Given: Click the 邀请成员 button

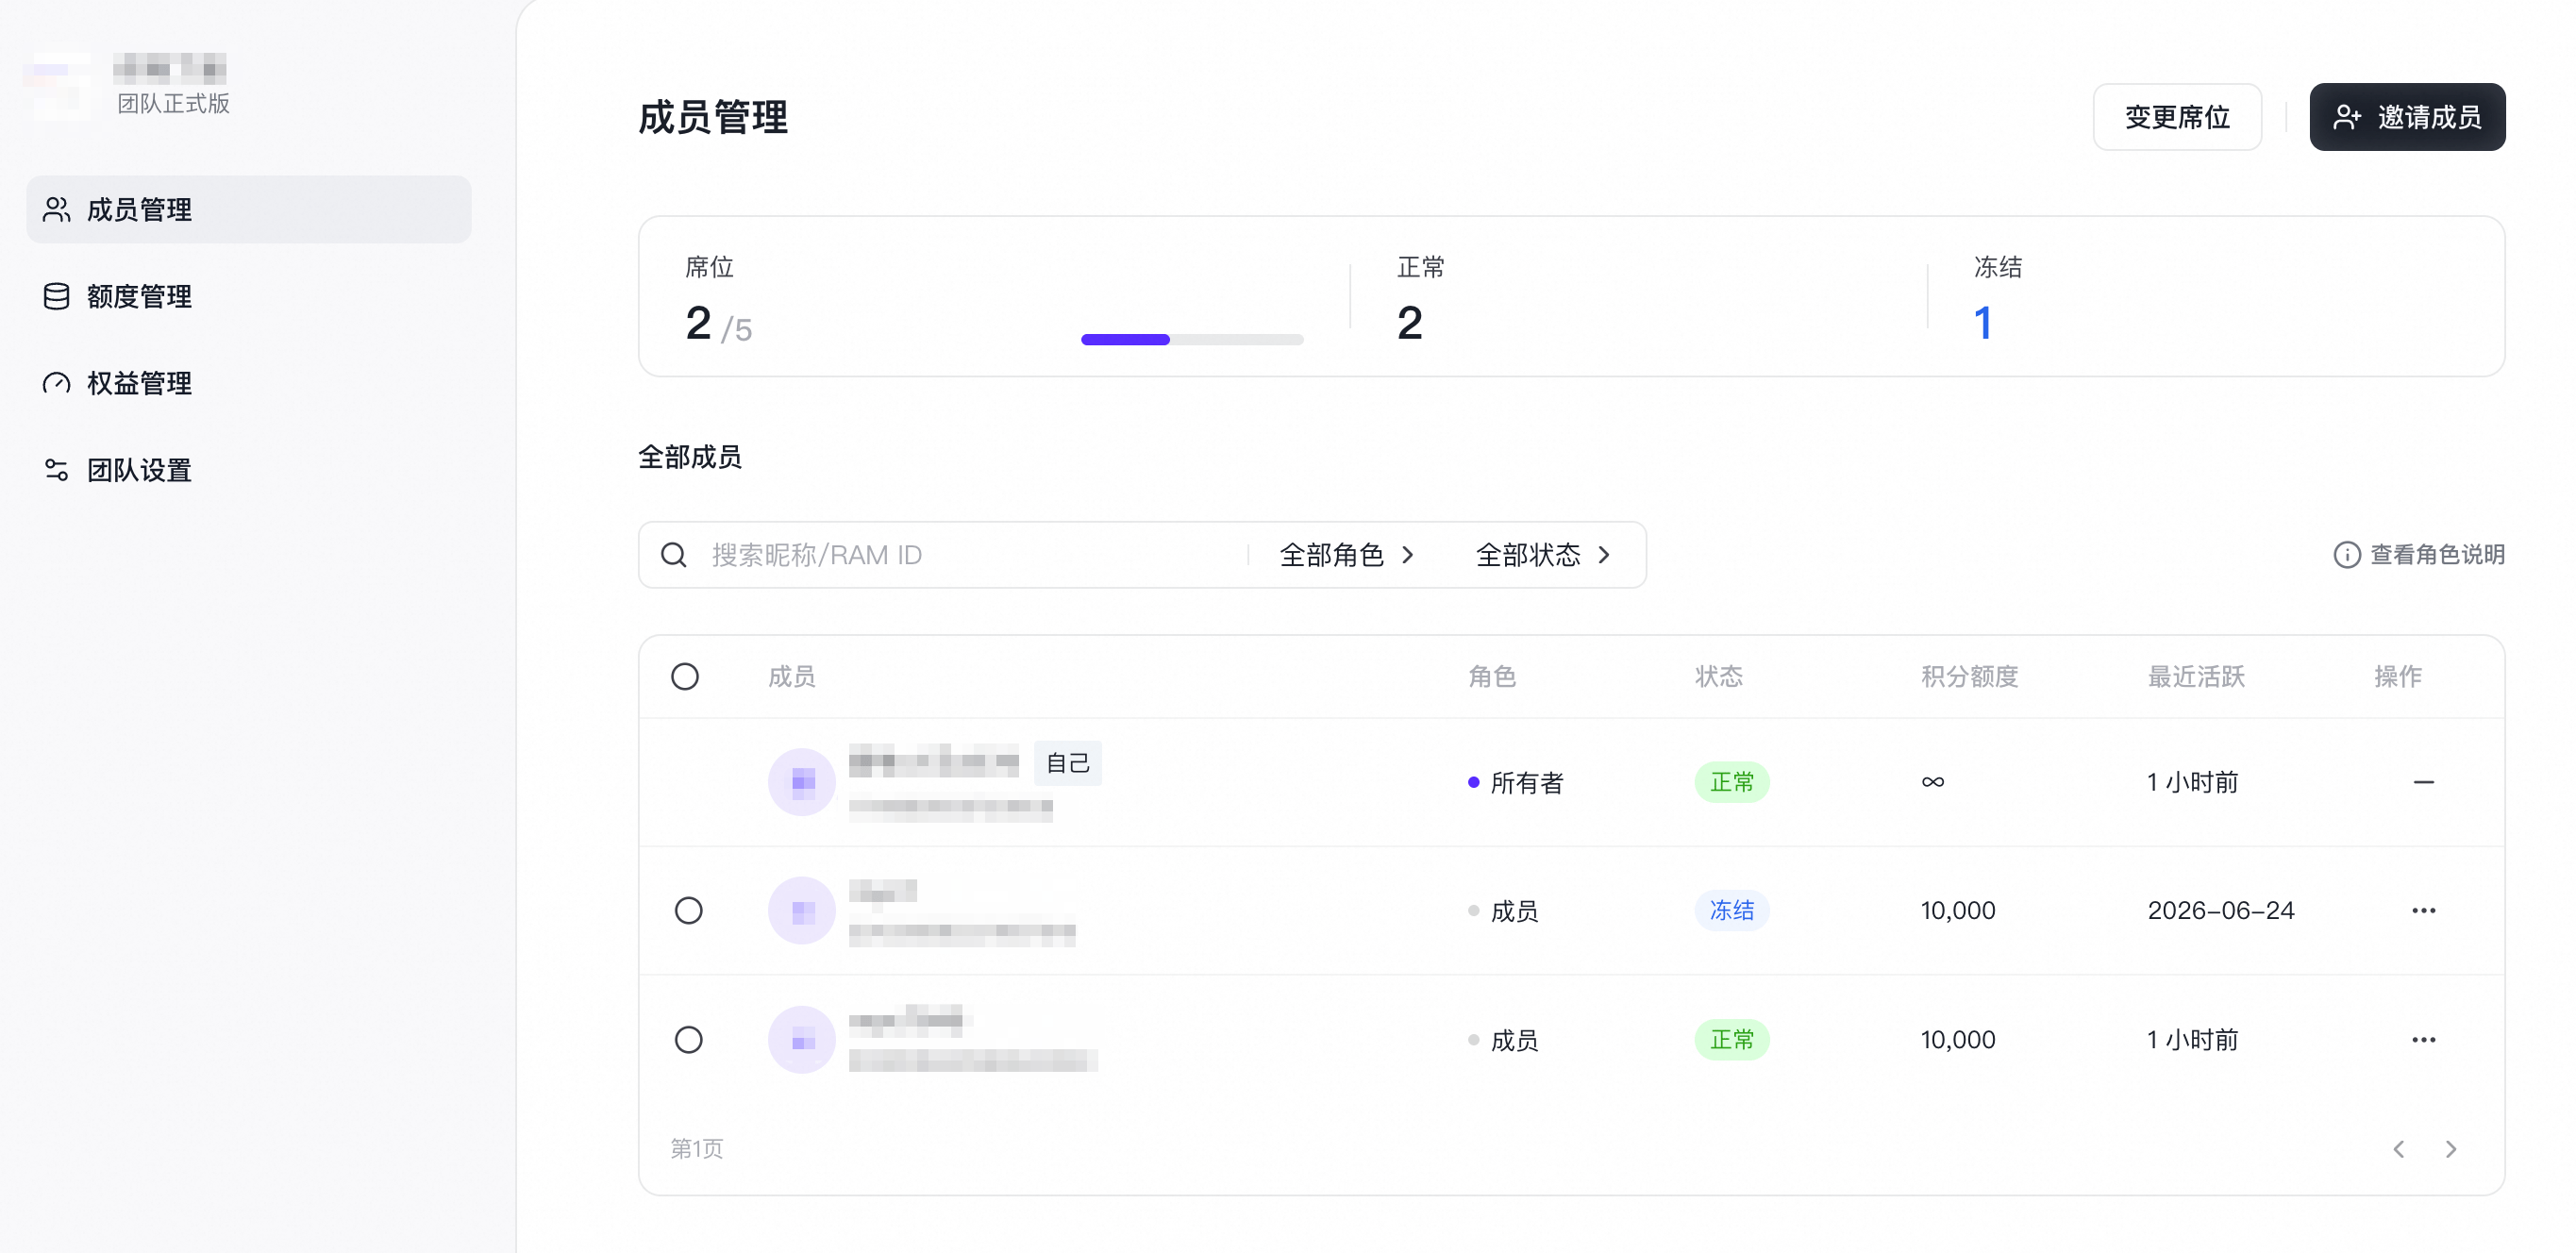Looking at the screenshot, I should click(2407, 117).
